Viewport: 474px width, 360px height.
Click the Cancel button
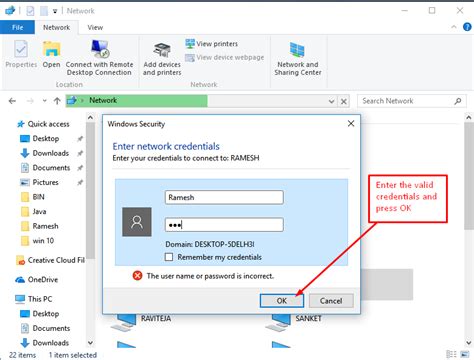(331, 301)
